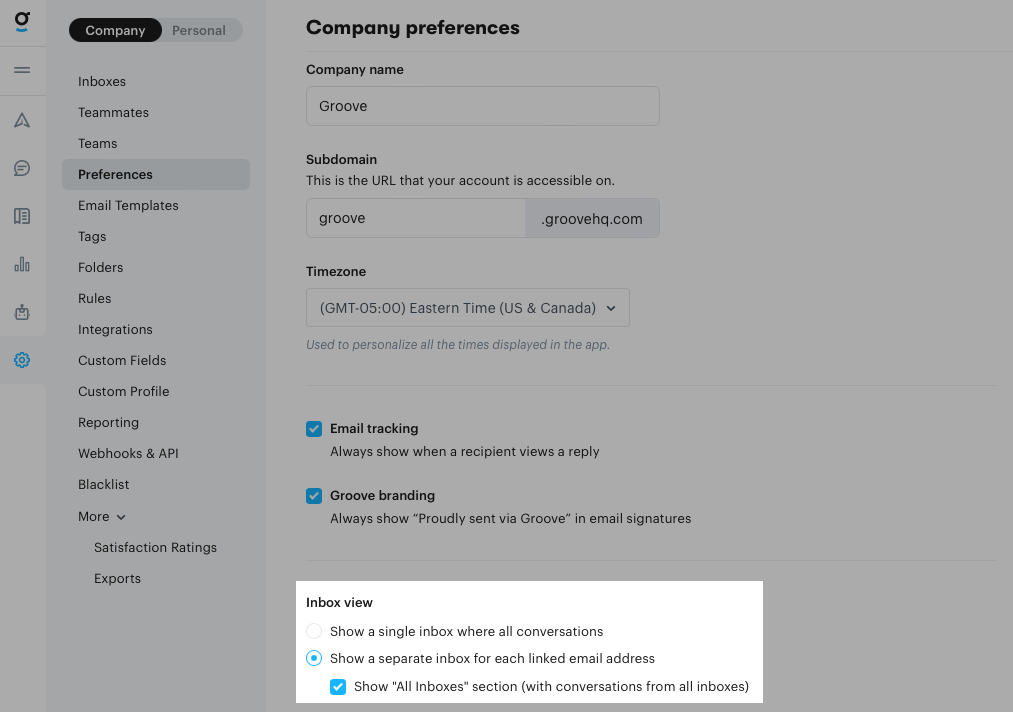Open the inbox paper-plane icon
1013x712 pixels.
(22, 120)
